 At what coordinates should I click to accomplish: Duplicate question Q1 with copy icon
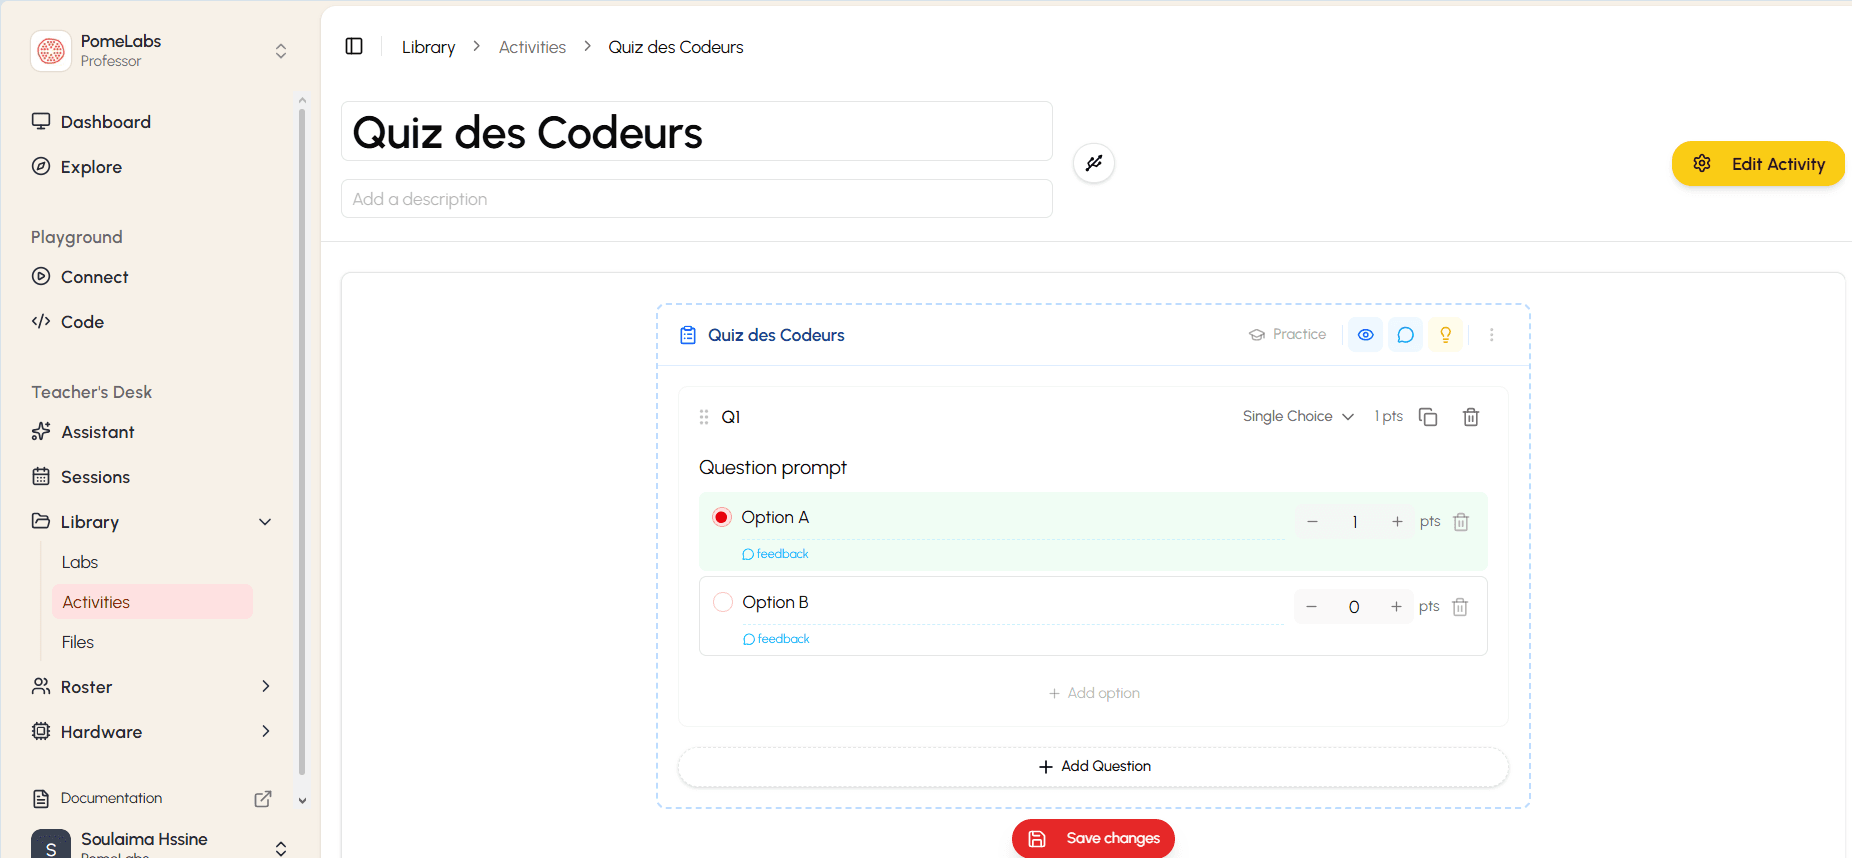click(x=1428, y=417)
